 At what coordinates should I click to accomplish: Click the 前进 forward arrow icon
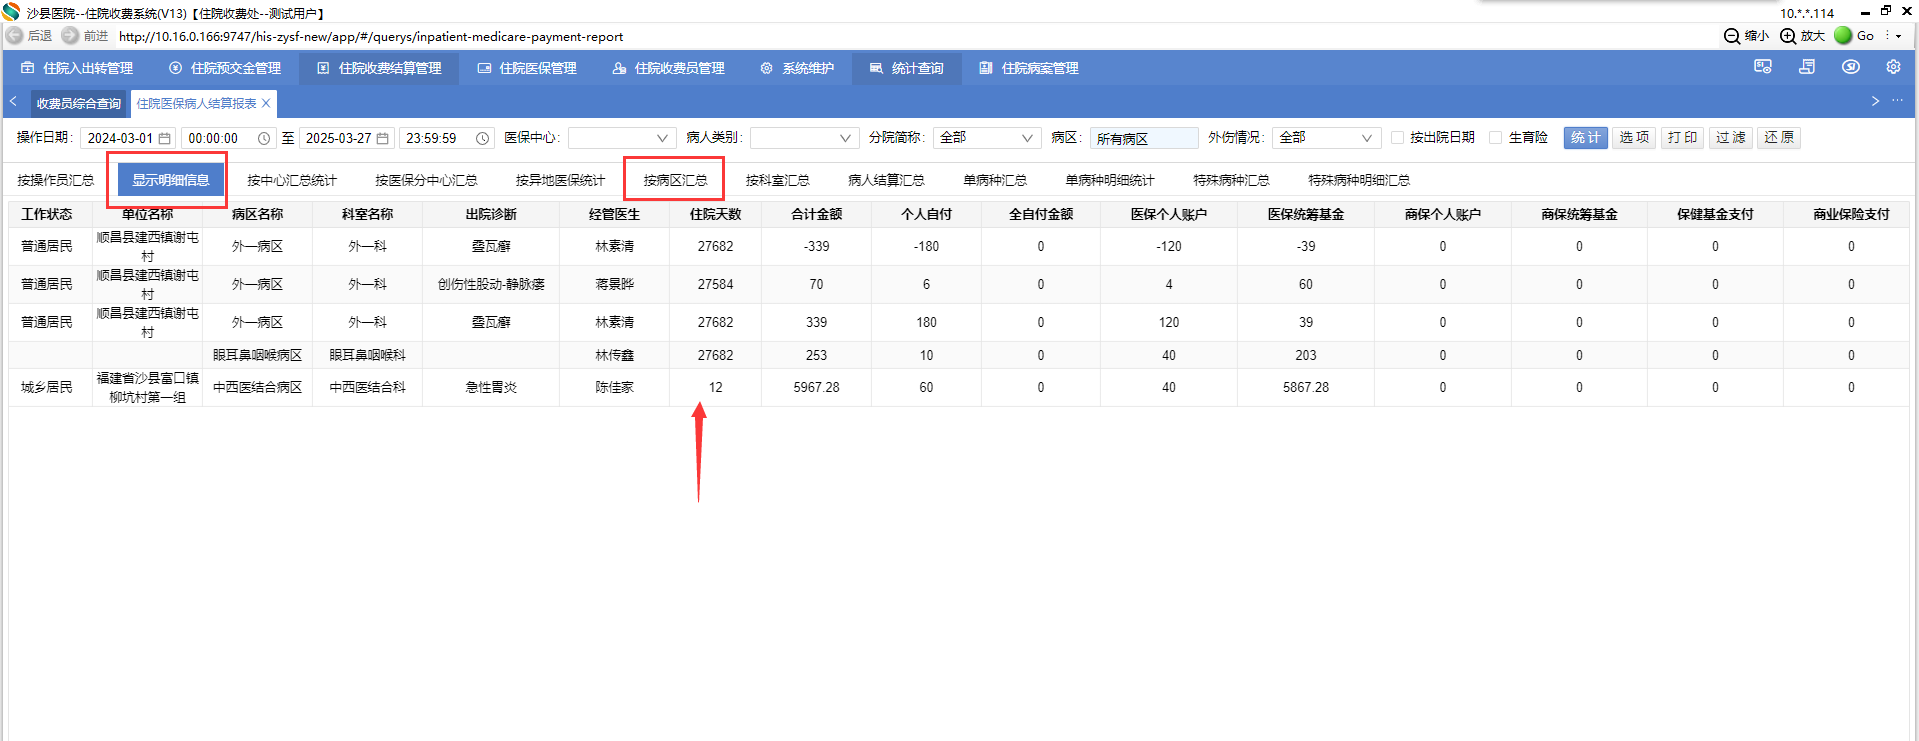point(70,36)
